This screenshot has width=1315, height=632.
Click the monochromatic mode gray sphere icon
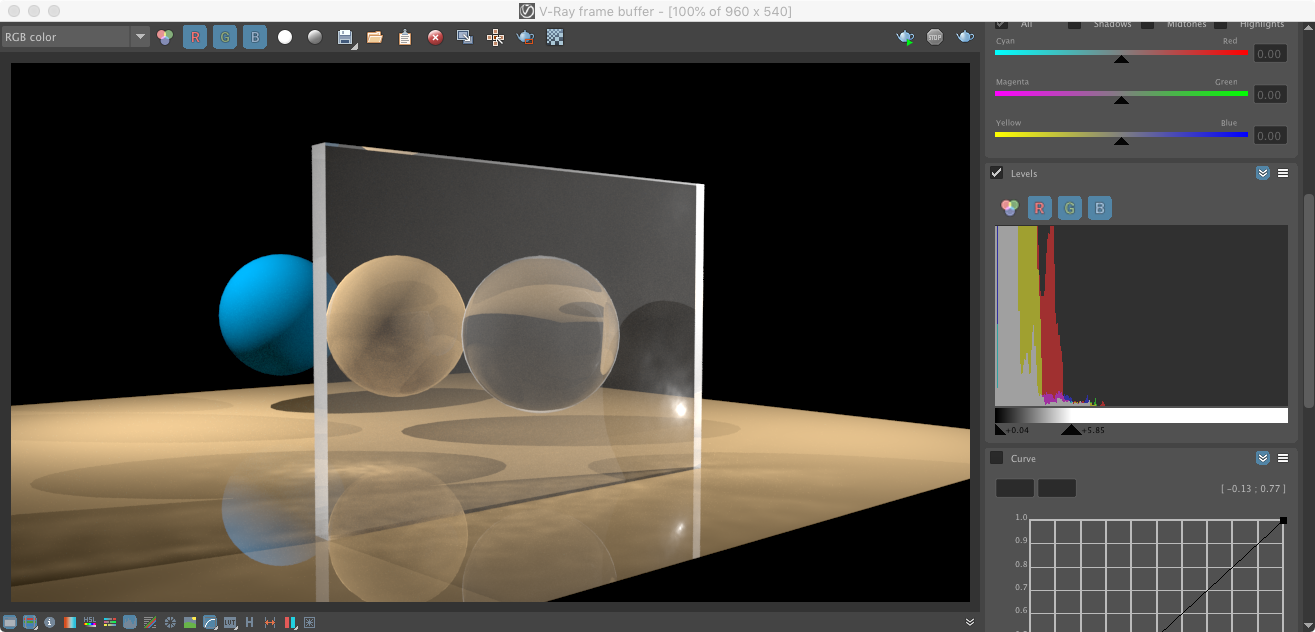point(315,37)
